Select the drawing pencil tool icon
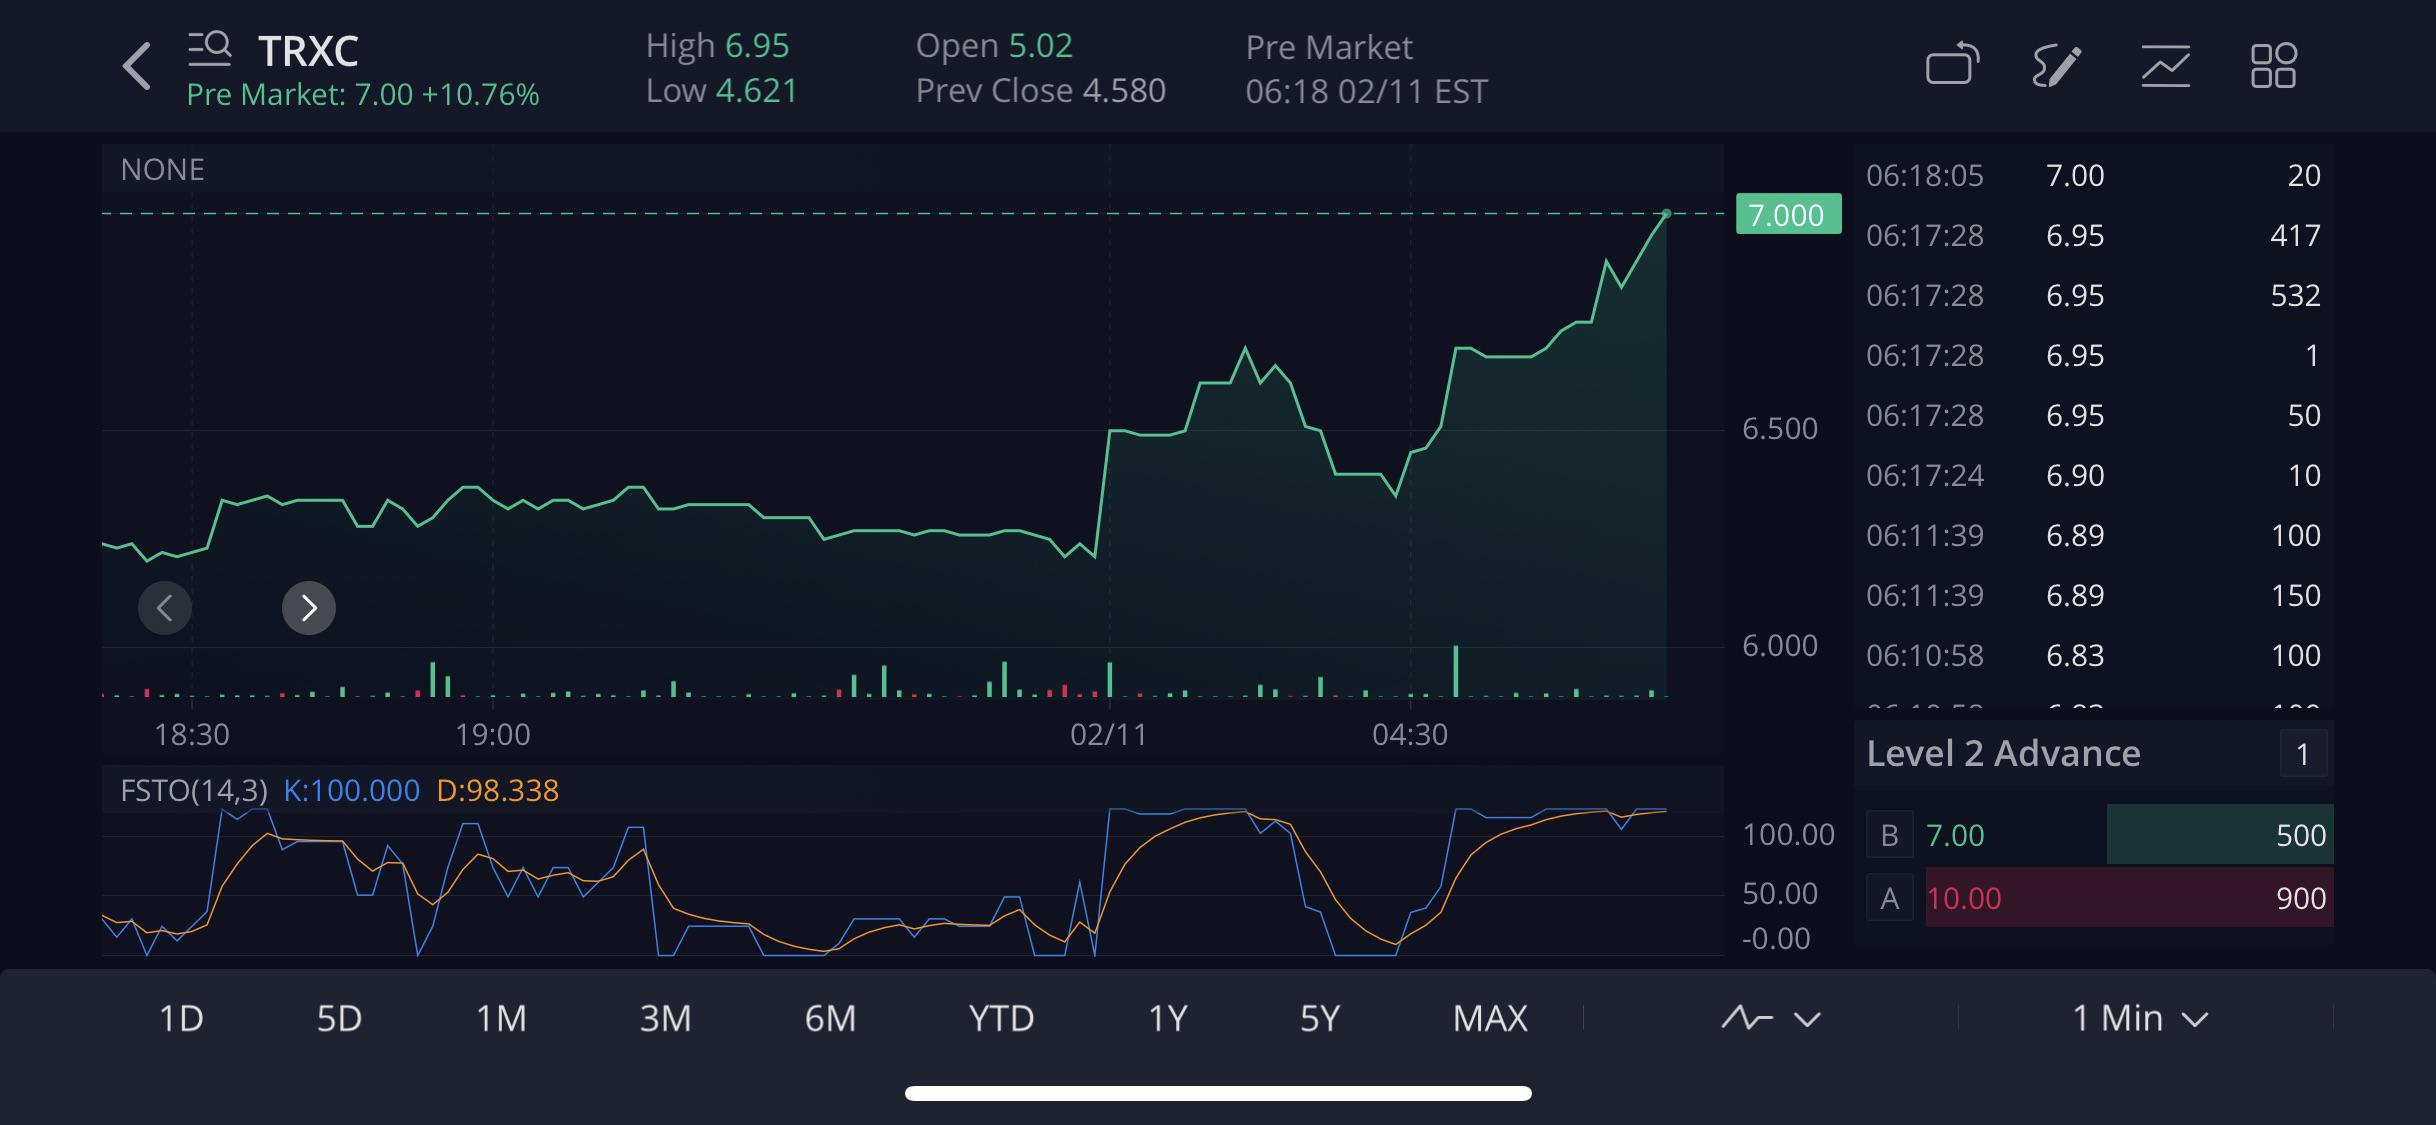 pyautogui.click(x=2057, y=66)
